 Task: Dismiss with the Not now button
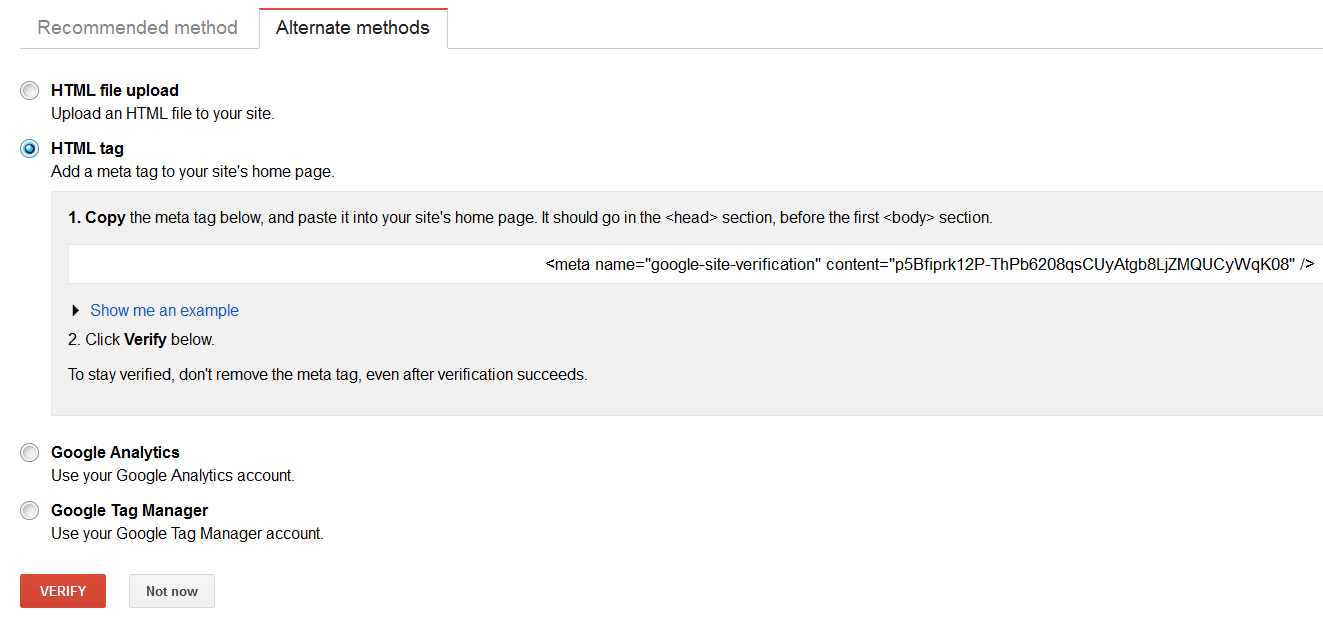click(172, 591)
